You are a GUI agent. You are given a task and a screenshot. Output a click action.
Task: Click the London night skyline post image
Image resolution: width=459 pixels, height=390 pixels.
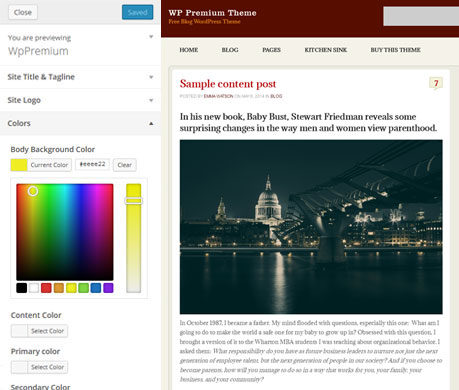coord(311,227)
